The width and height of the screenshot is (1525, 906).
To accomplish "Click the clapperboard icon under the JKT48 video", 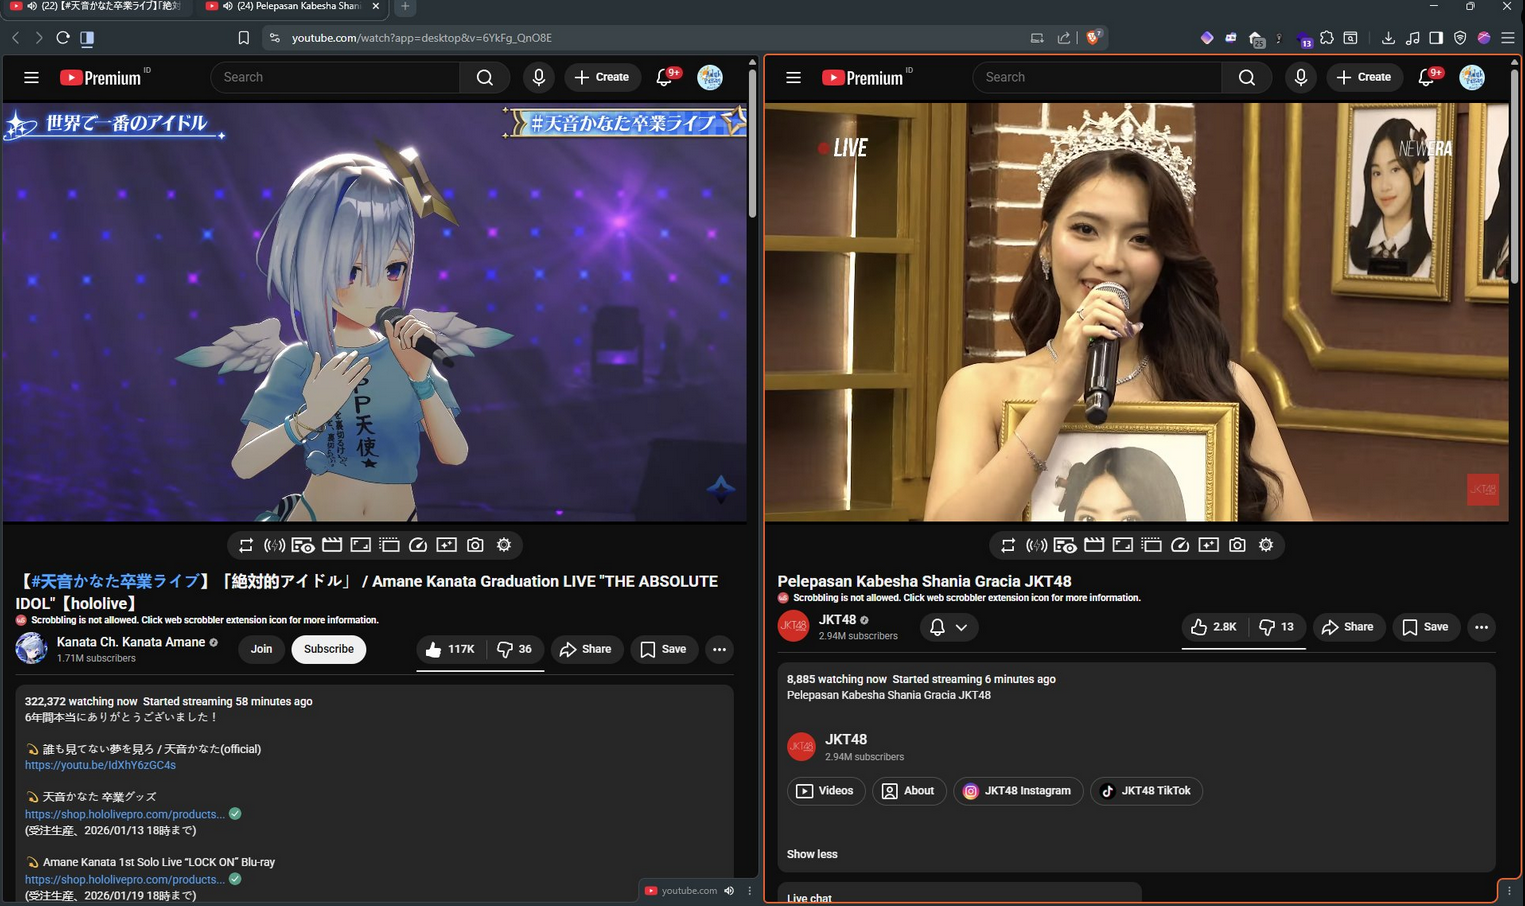I will click(1094, 545).
